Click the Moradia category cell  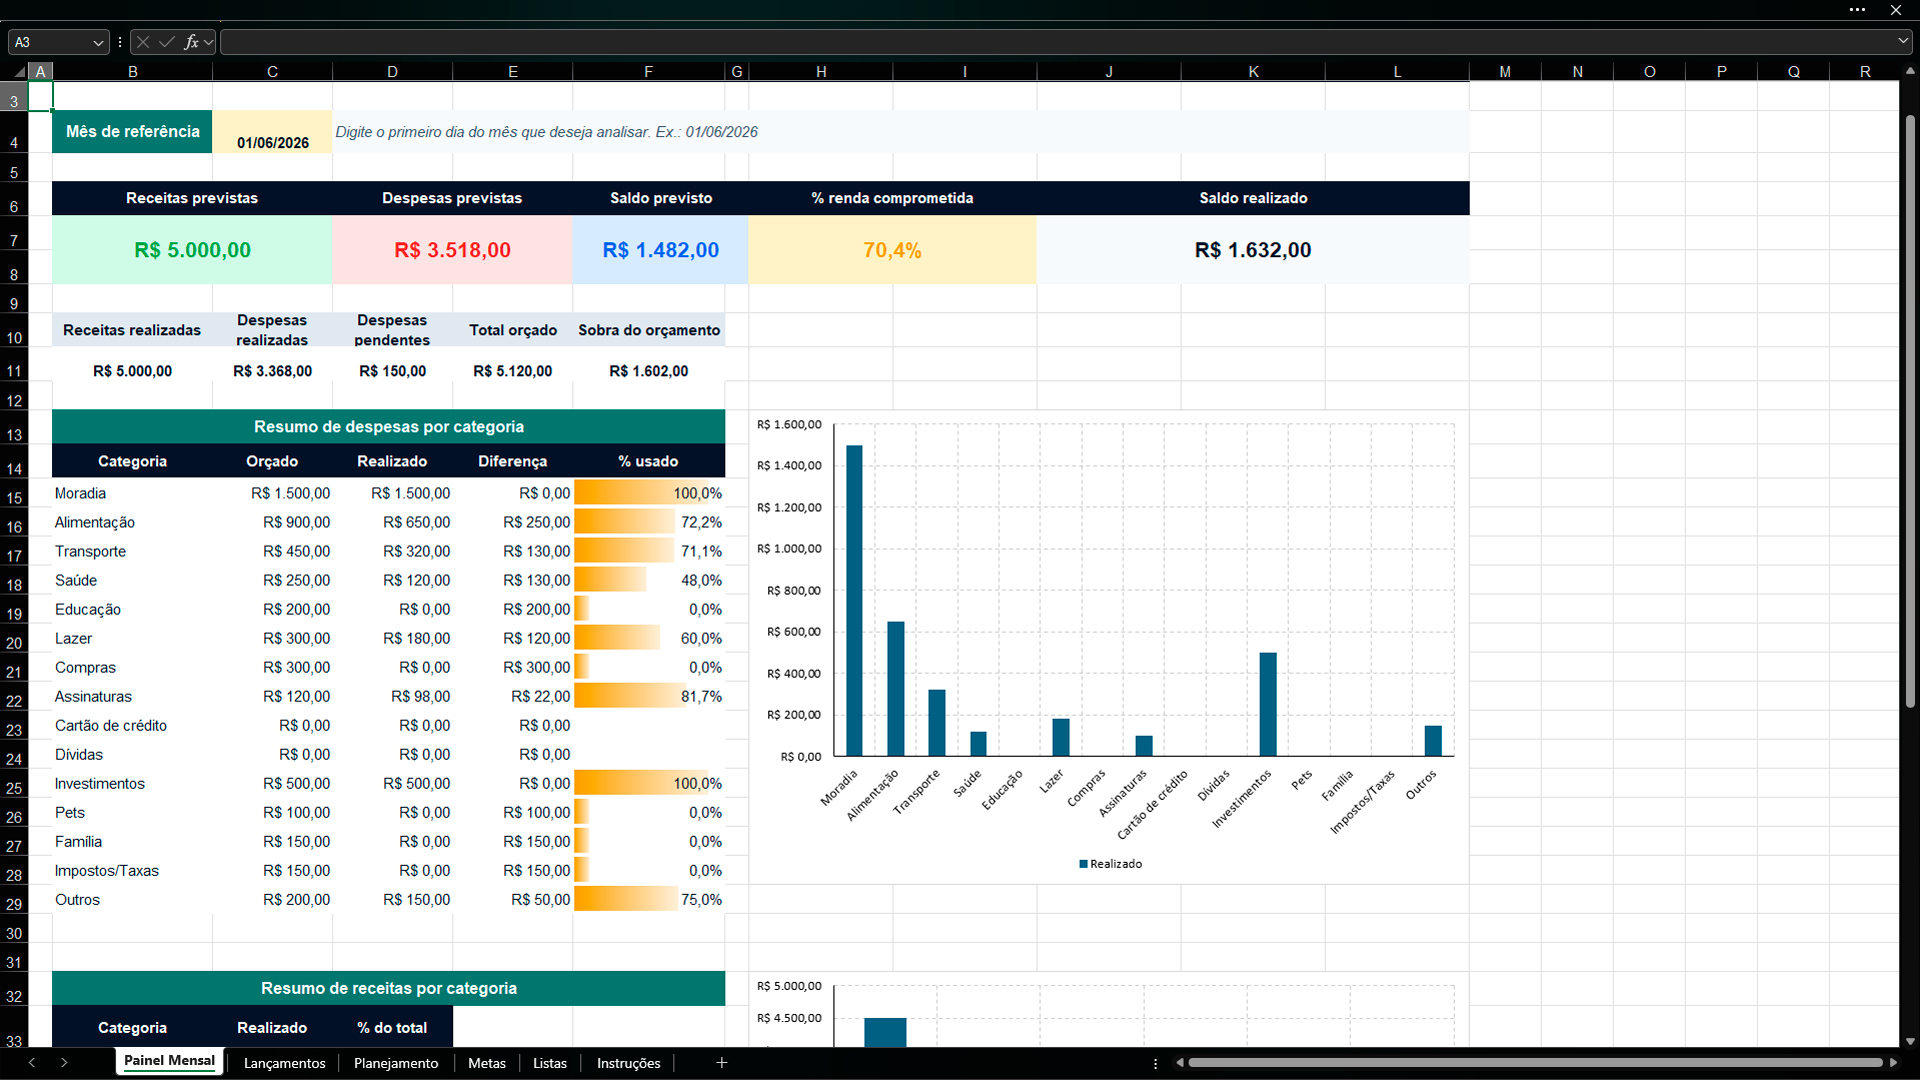point(132,493)
